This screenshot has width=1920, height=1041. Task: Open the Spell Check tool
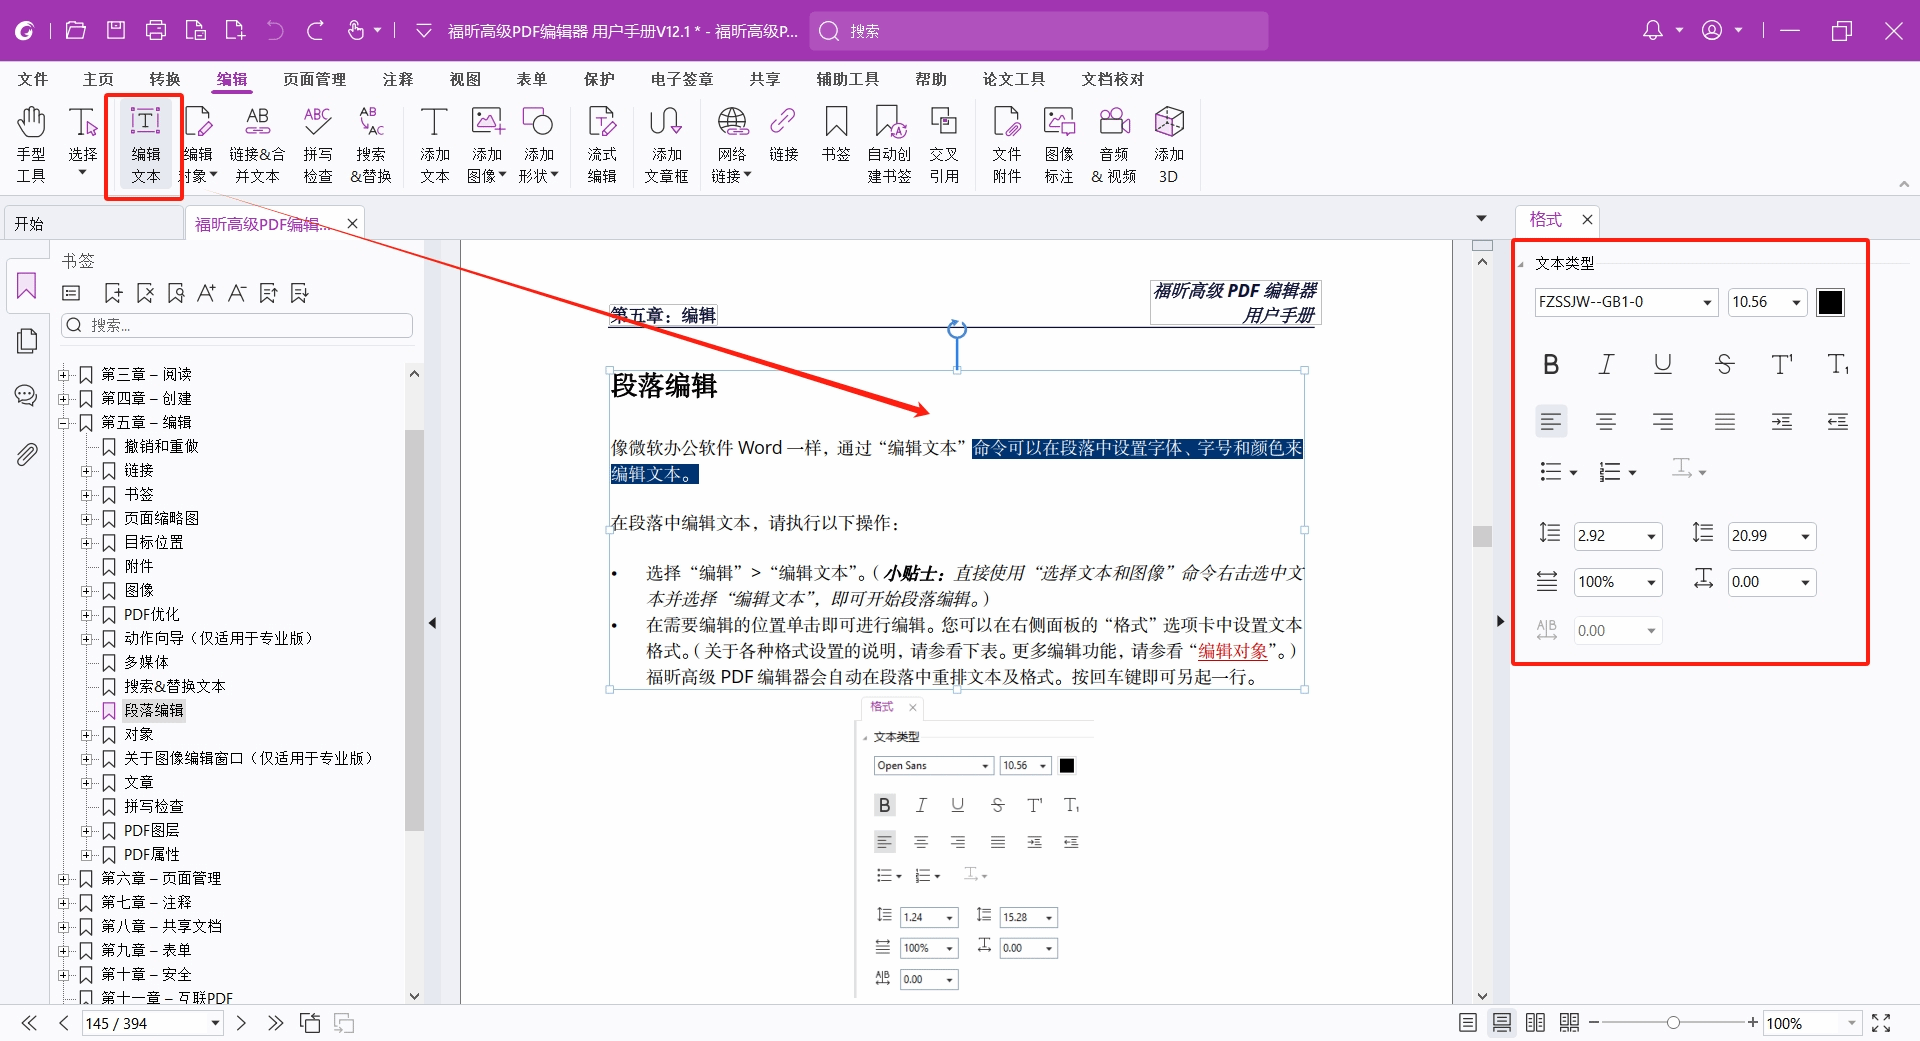click(317, 145)
